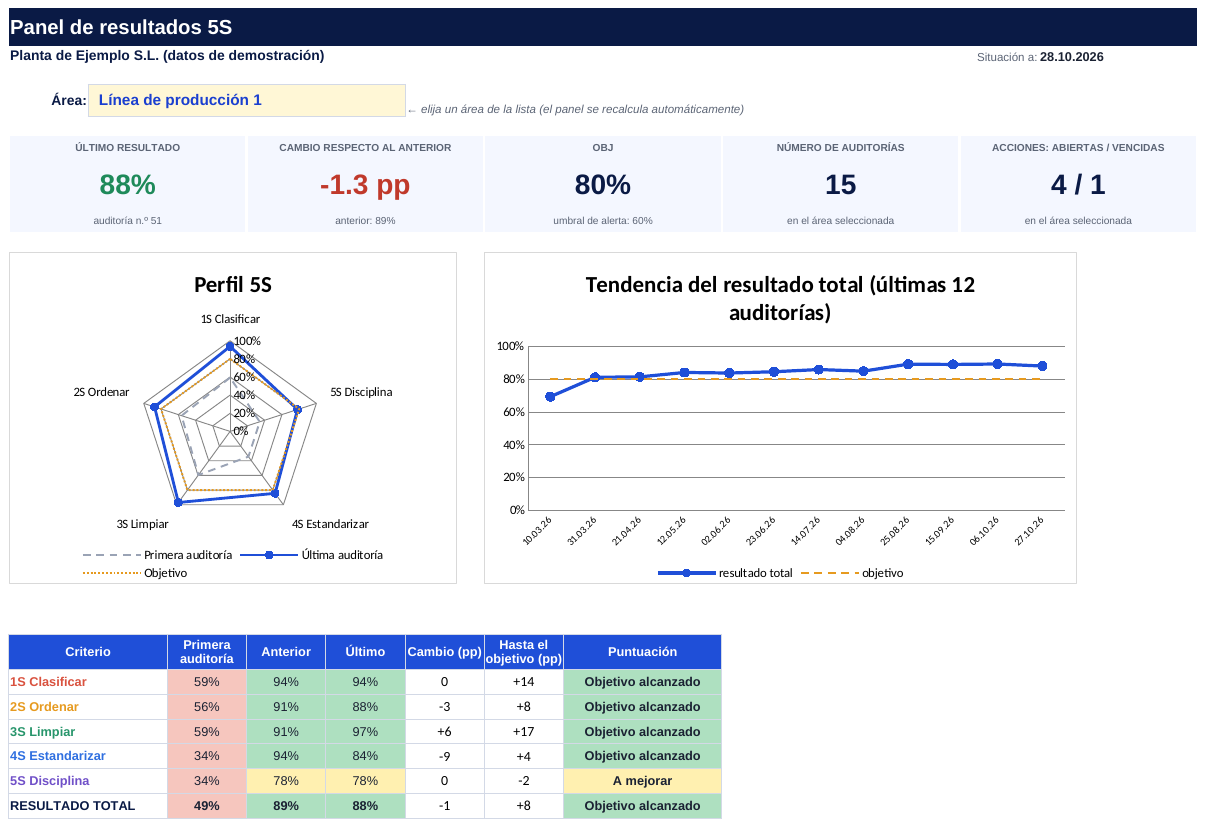The width and height of the screenshot is (1205, 830).
Task: Click the Planta de Ejemplo S.L. subtitle
Action: click(x=167, y=56)
